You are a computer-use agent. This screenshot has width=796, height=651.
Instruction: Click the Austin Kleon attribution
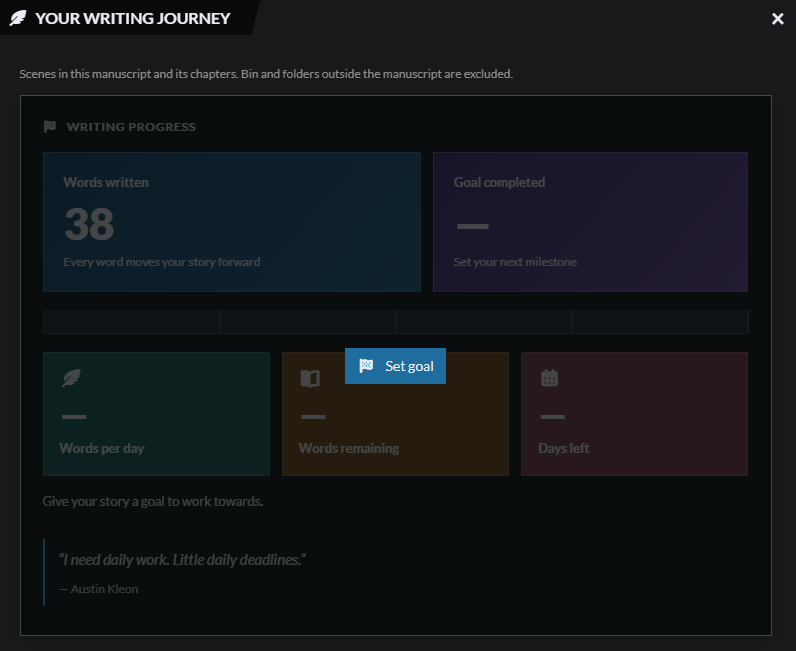coord(98,589)
